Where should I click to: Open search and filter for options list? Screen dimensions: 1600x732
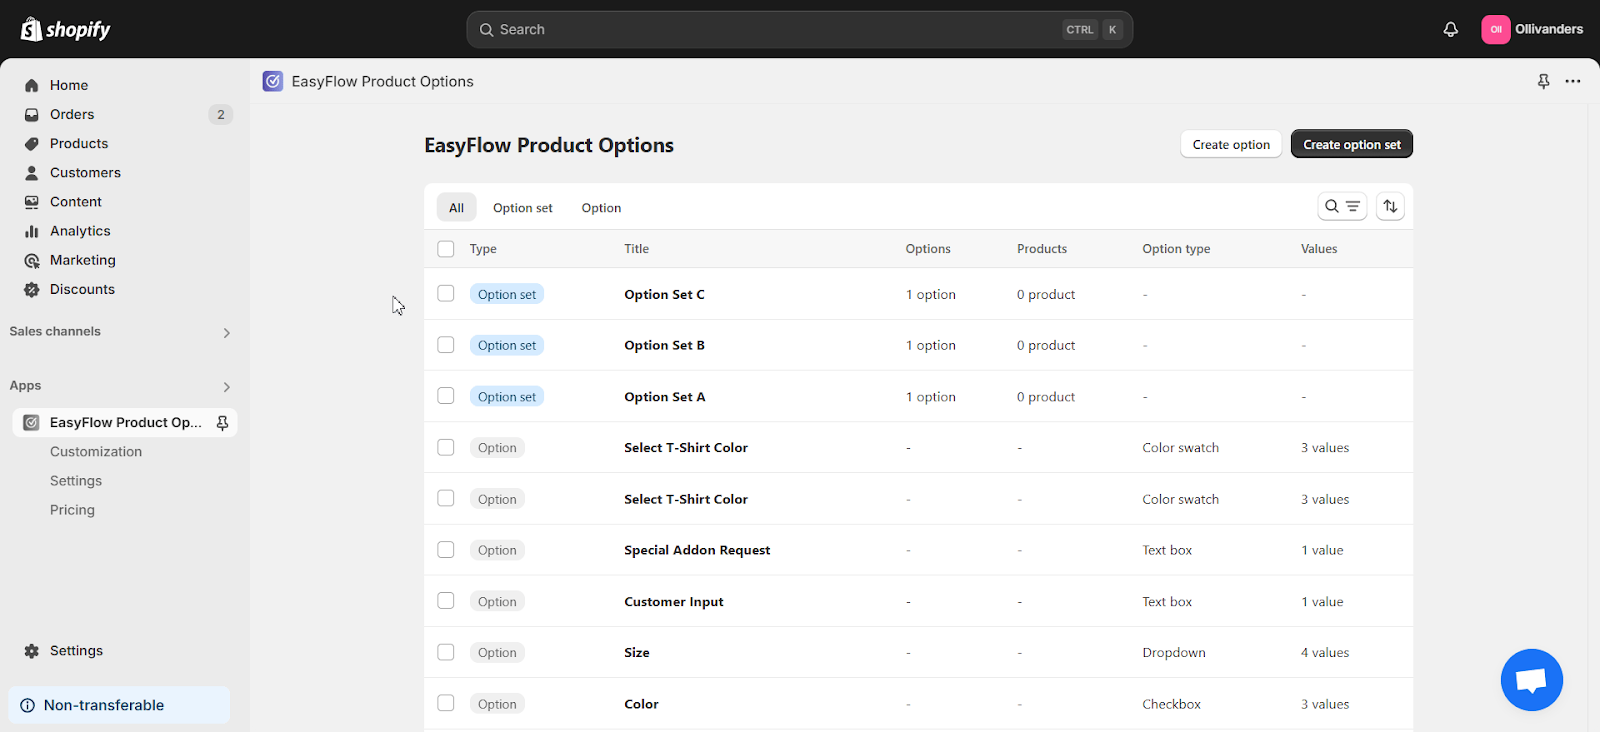[1342, 206]
